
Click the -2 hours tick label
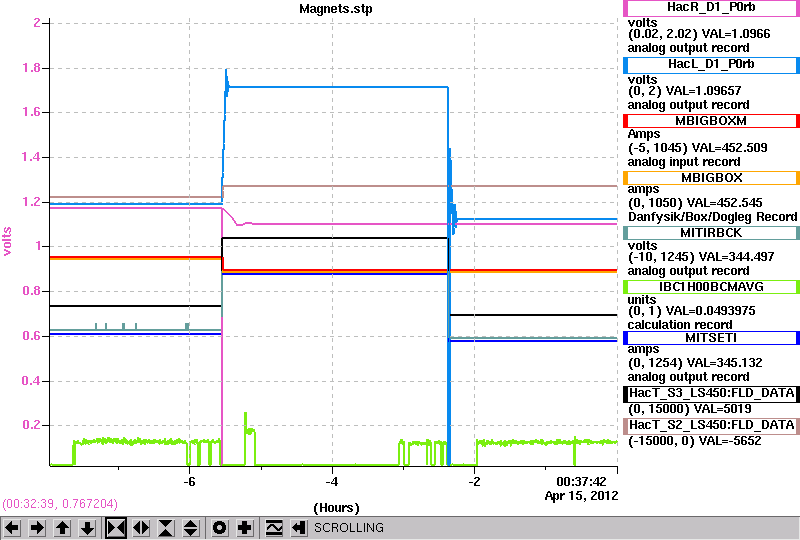[x=474, y=482]
